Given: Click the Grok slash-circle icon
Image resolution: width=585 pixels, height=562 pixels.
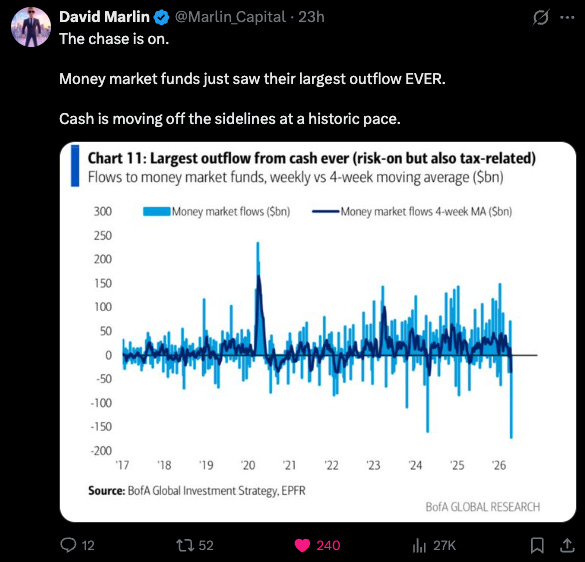Looking at the screenshot, I should tap(541, 17).
